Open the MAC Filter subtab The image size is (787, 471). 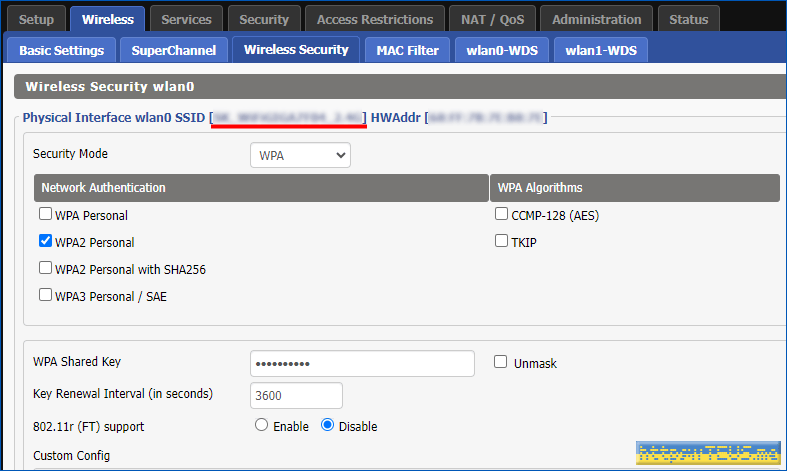point(407,50)
